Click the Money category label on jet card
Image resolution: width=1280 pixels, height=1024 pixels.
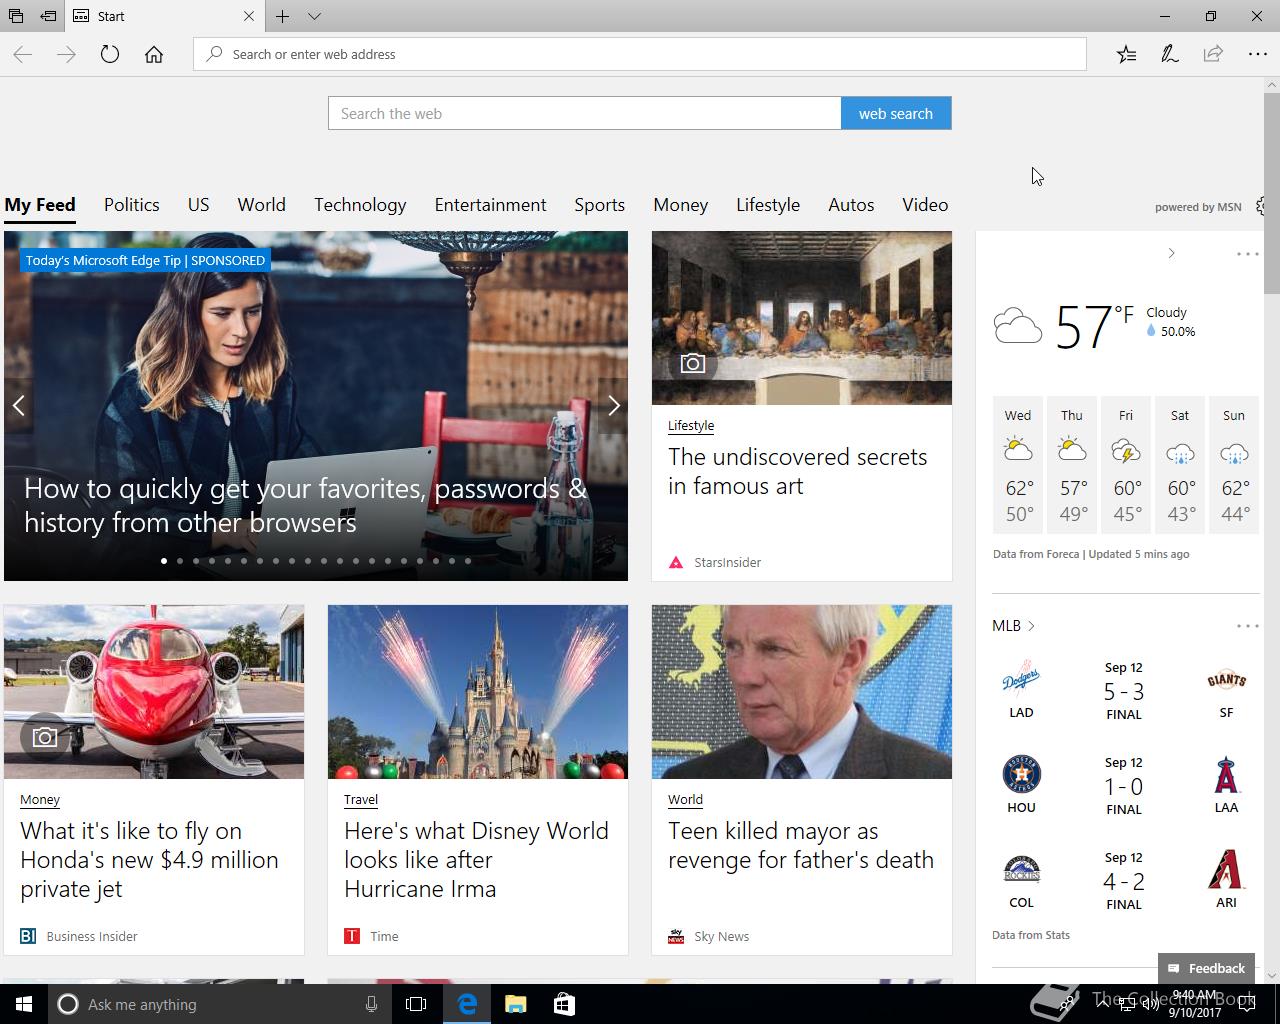pyautogui.click(x=40, y=799)
